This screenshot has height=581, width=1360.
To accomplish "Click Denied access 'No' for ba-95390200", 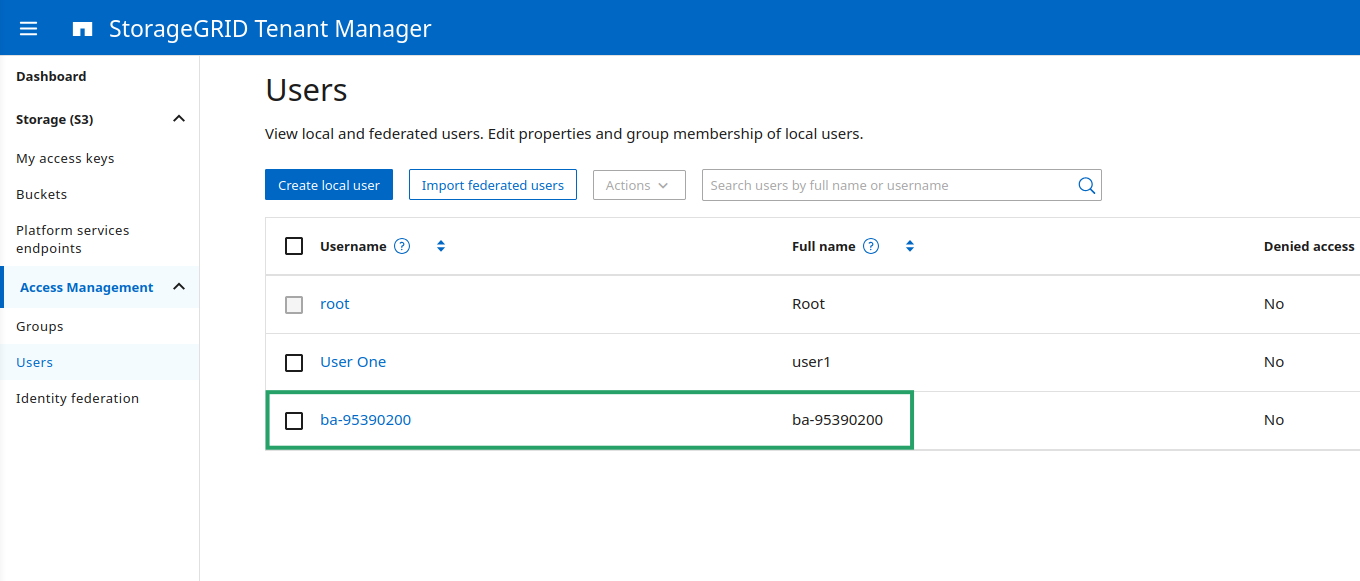I will pos(1274,420).
